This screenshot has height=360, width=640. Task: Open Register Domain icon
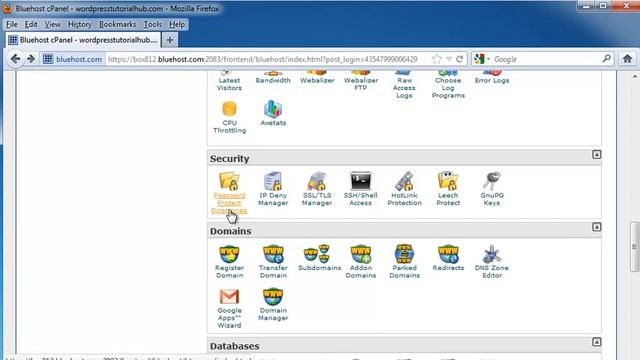click(x=229, y=254)
